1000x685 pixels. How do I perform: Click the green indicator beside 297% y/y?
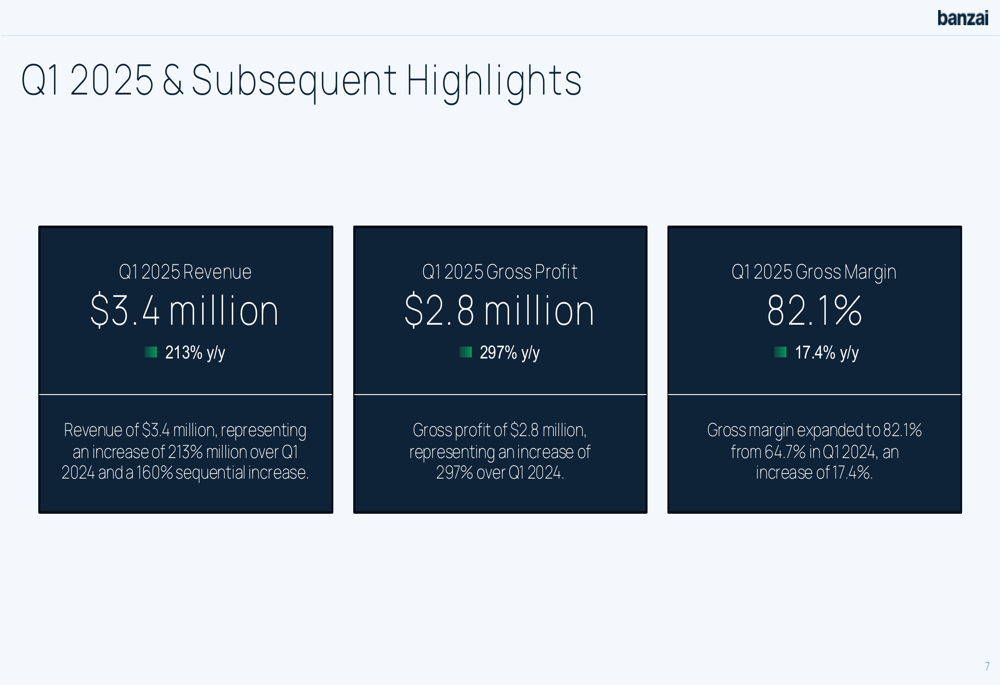tap(466, 352)
